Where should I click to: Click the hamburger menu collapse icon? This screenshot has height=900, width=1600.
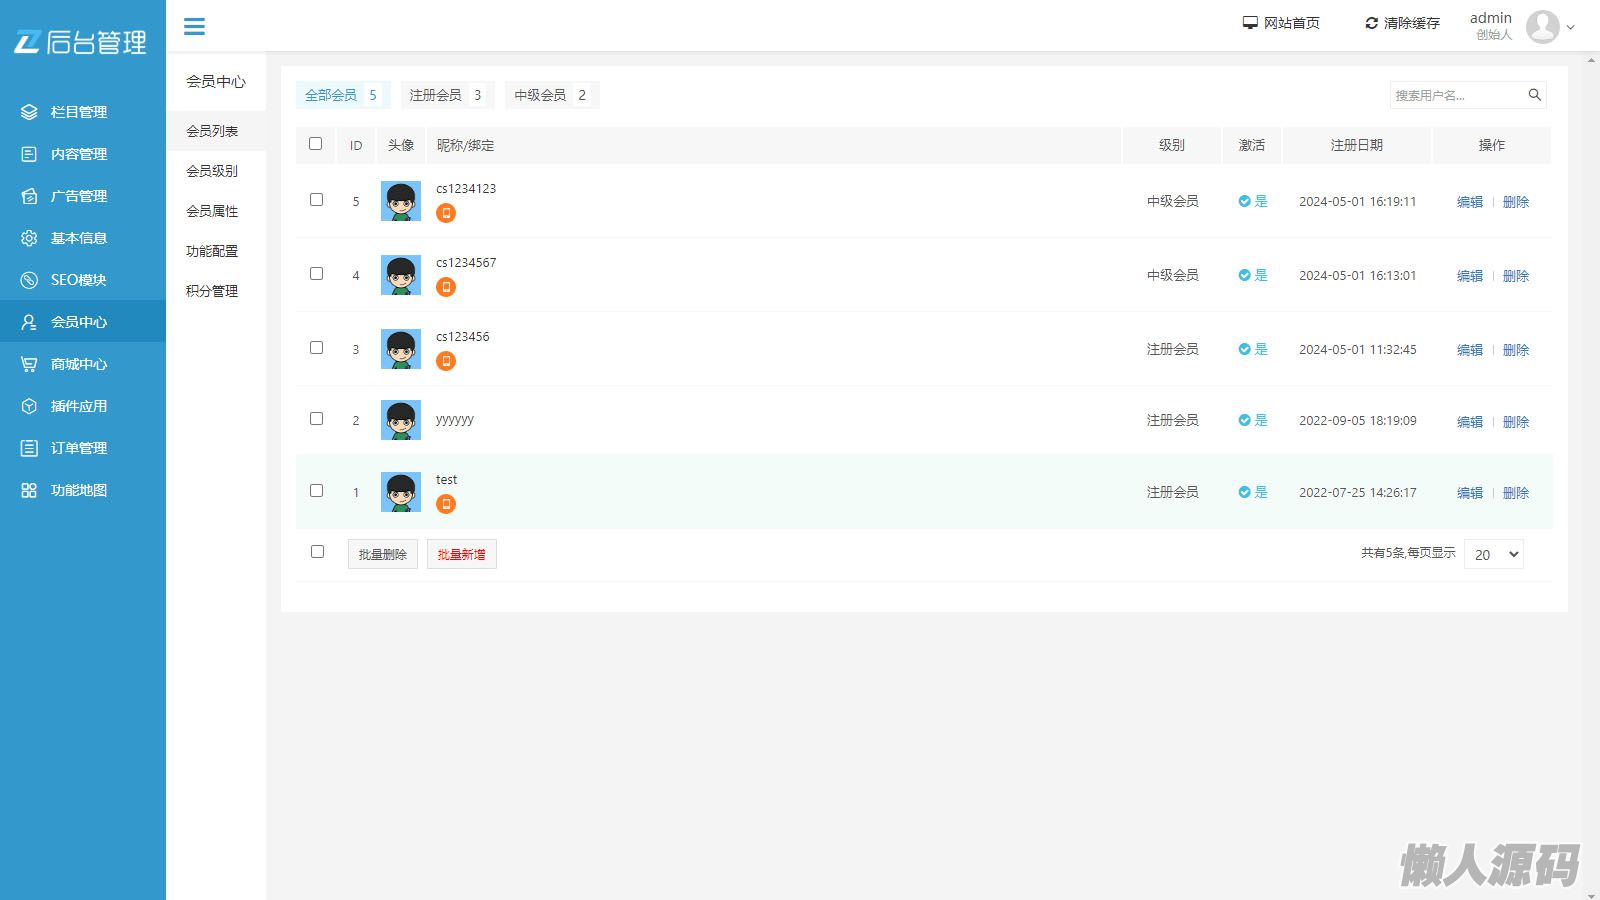(x=194, y=27)
